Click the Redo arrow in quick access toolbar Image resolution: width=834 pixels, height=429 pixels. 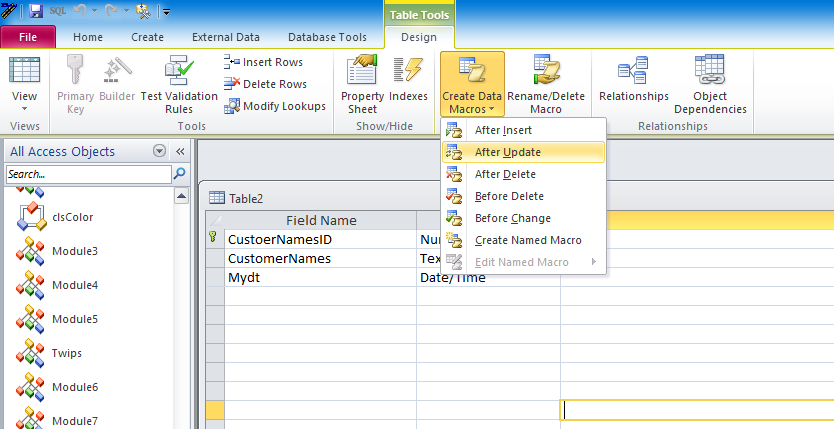point(111,11)
